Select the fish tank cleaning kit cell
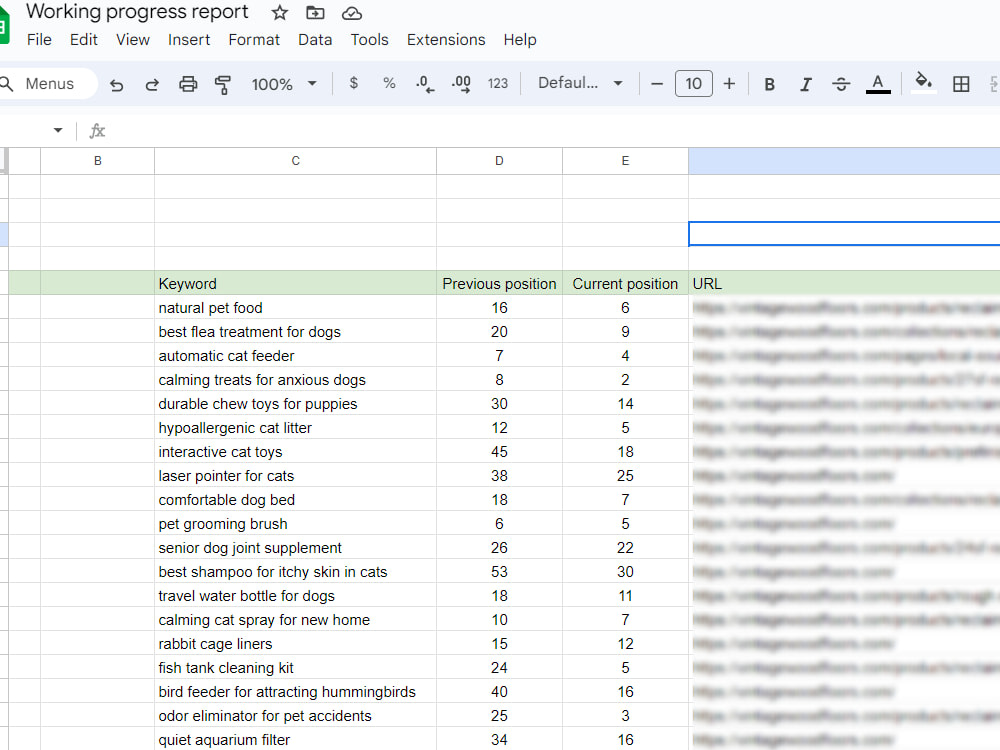This screenshot has height=750, width=1000. pos(295,668)
